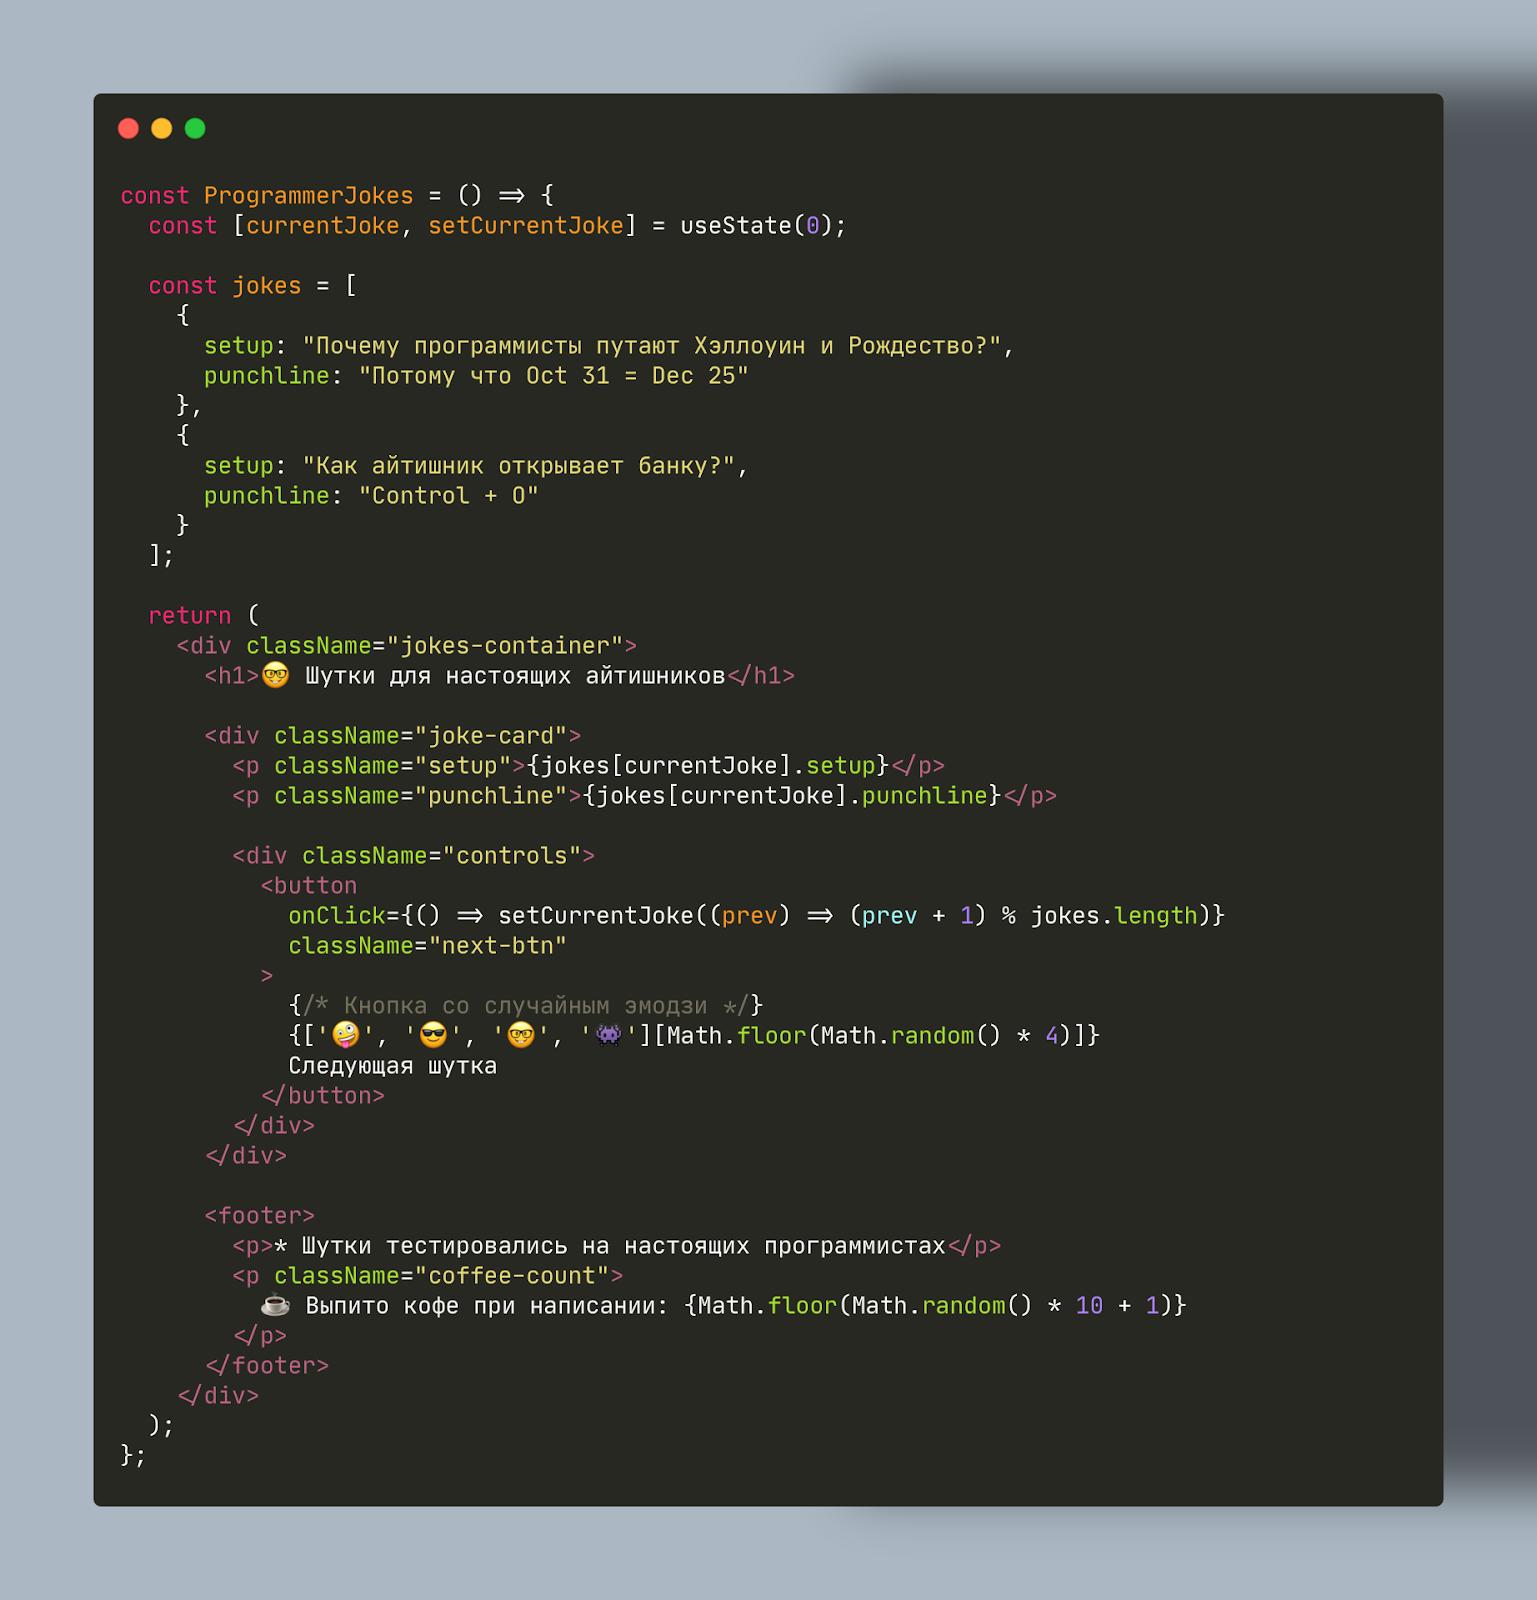Screen dimensions: 1537x1600
Task: Click "jokes.length" in the onClick handler
Action: 1114,916
